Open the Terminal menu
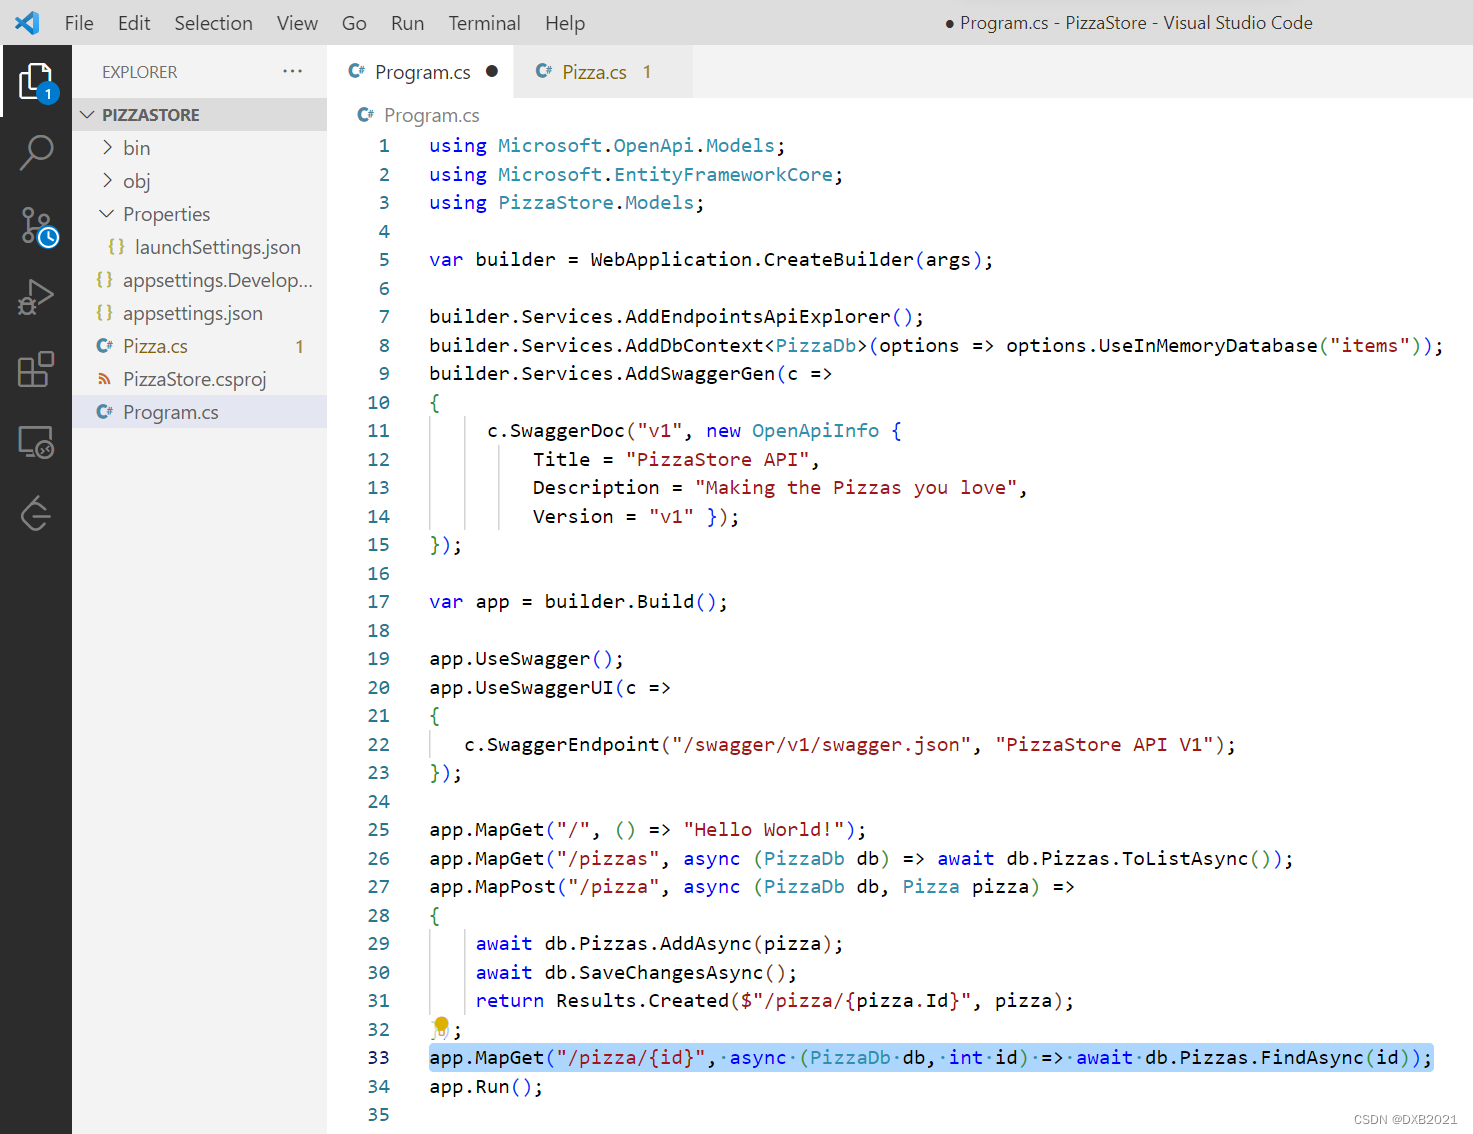 click(x=484, y=23)
